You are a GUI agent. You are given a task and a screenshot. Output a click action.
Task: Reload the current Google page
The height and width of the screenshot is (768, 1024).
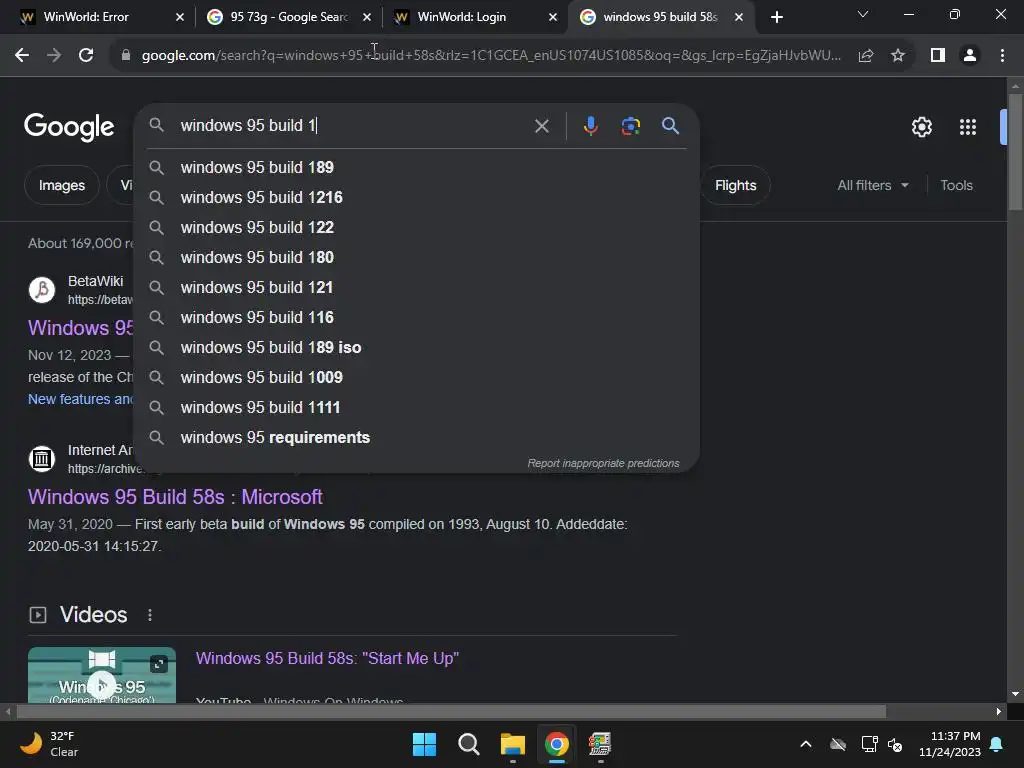(x=86, y=56)
